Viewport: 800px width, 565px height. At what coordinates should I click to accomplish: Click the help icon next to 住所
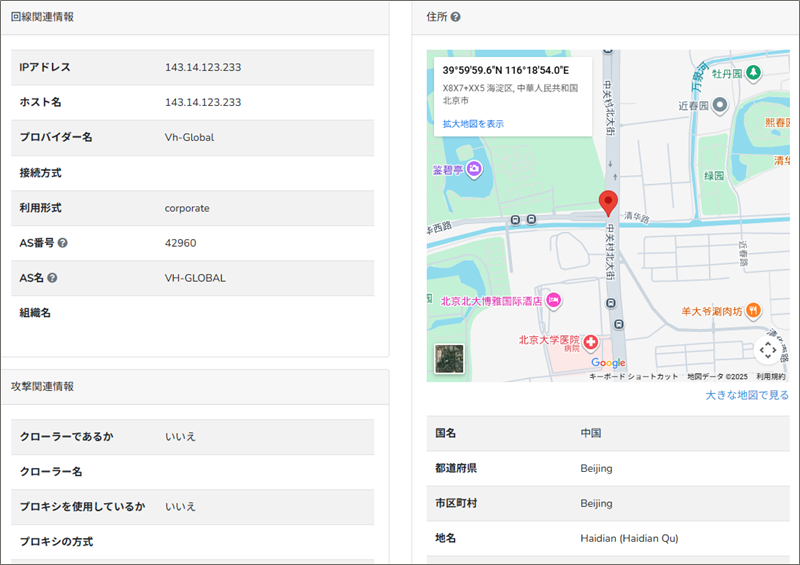point(456,17)
